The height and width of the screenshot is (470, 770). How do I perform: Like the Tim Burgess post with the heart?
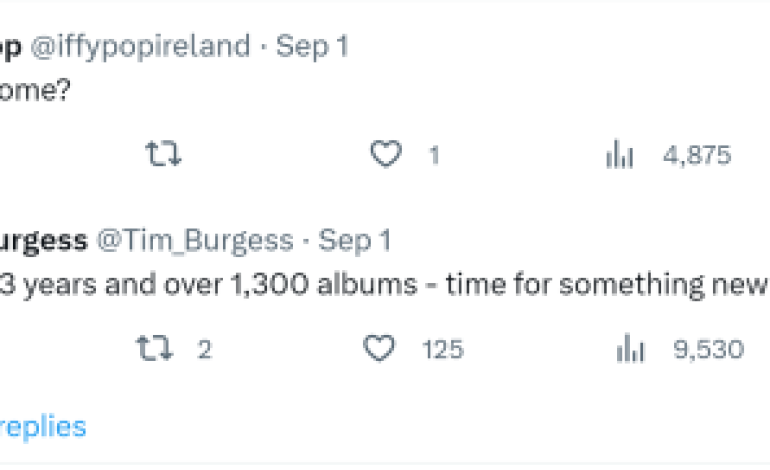(378, 349)
